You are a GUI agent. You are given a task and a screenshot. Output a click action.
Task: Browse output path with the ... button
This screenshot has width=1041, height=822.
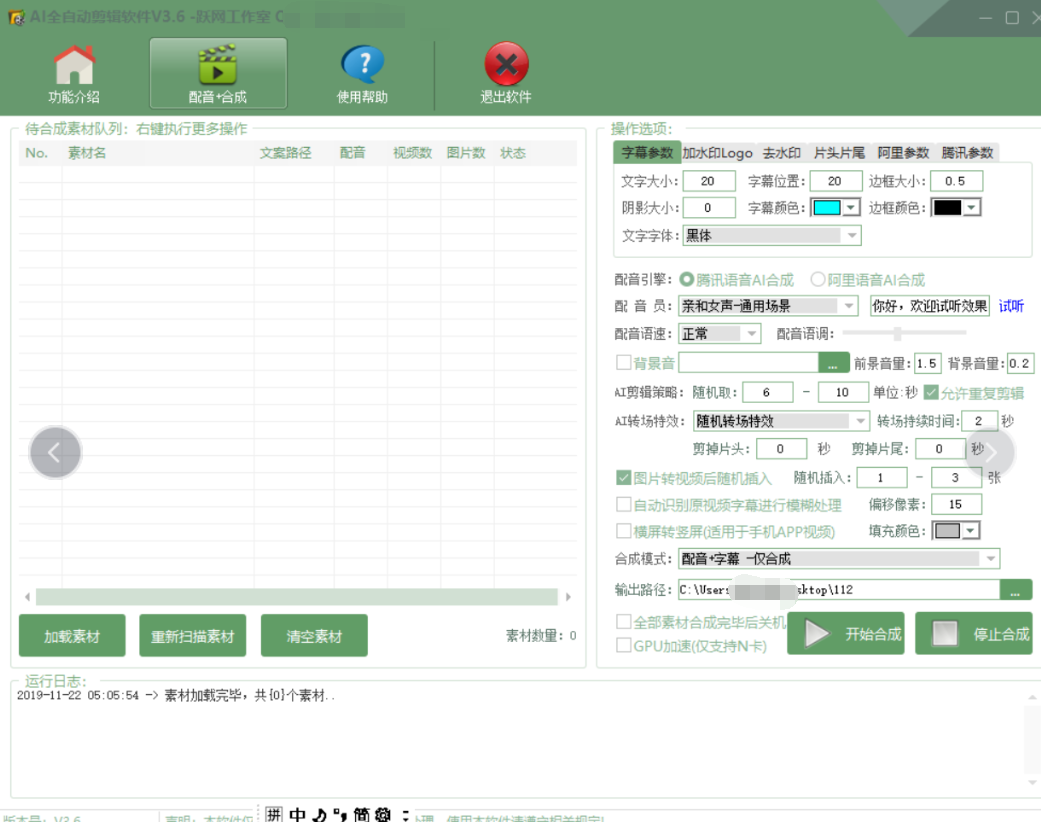tap(1015, 590)
